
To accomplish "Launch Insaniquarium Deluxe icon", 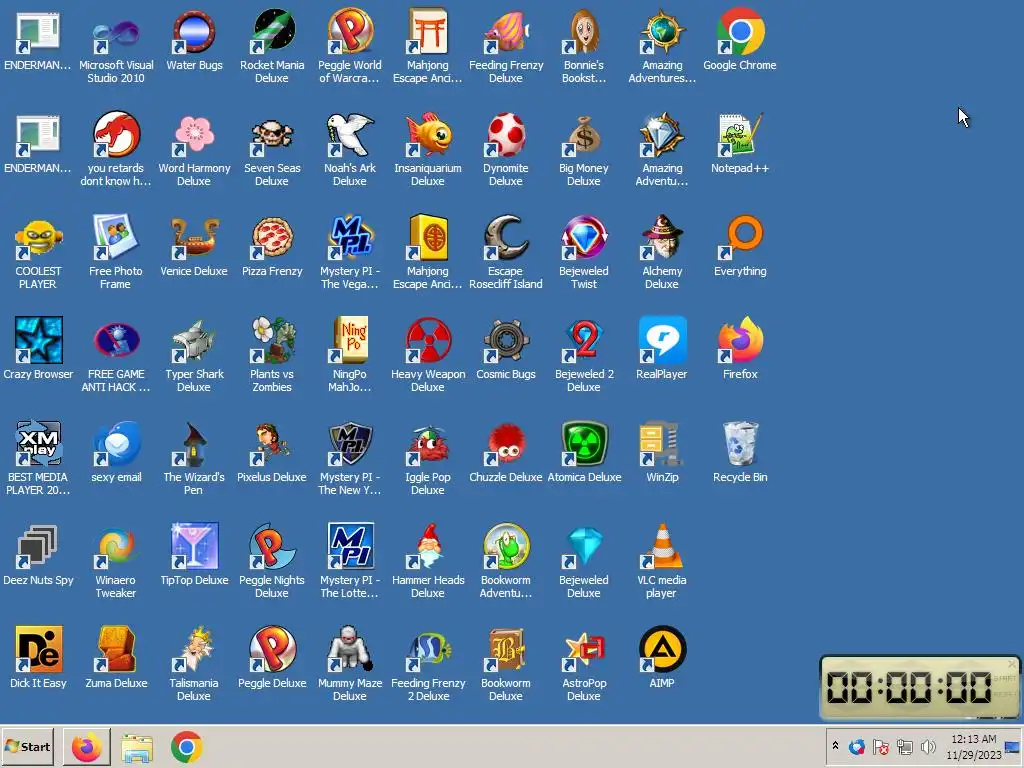I will tap(428, 136).
